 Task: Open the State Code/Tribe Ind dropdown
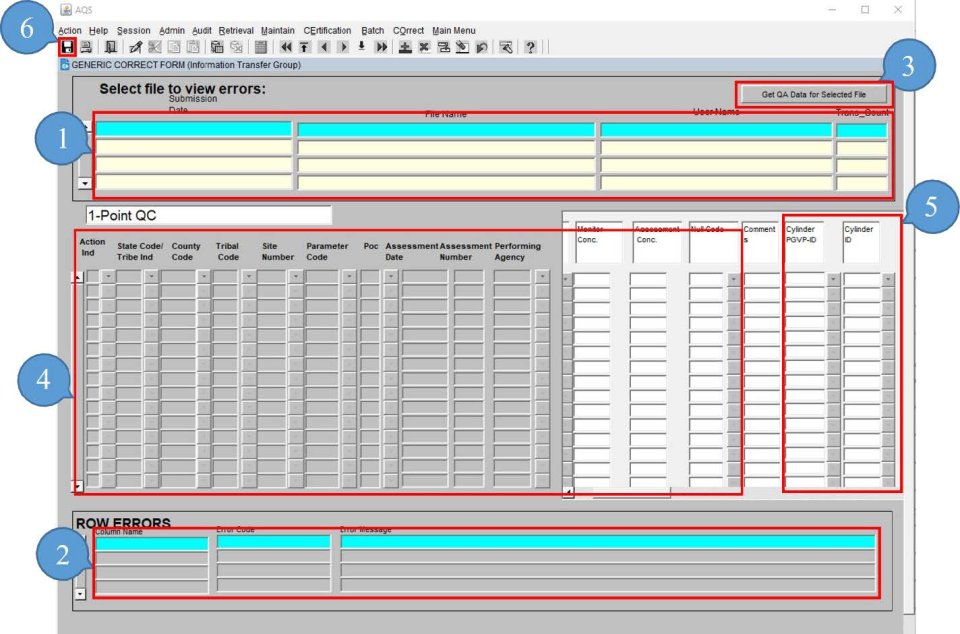[x=150, y=275]
